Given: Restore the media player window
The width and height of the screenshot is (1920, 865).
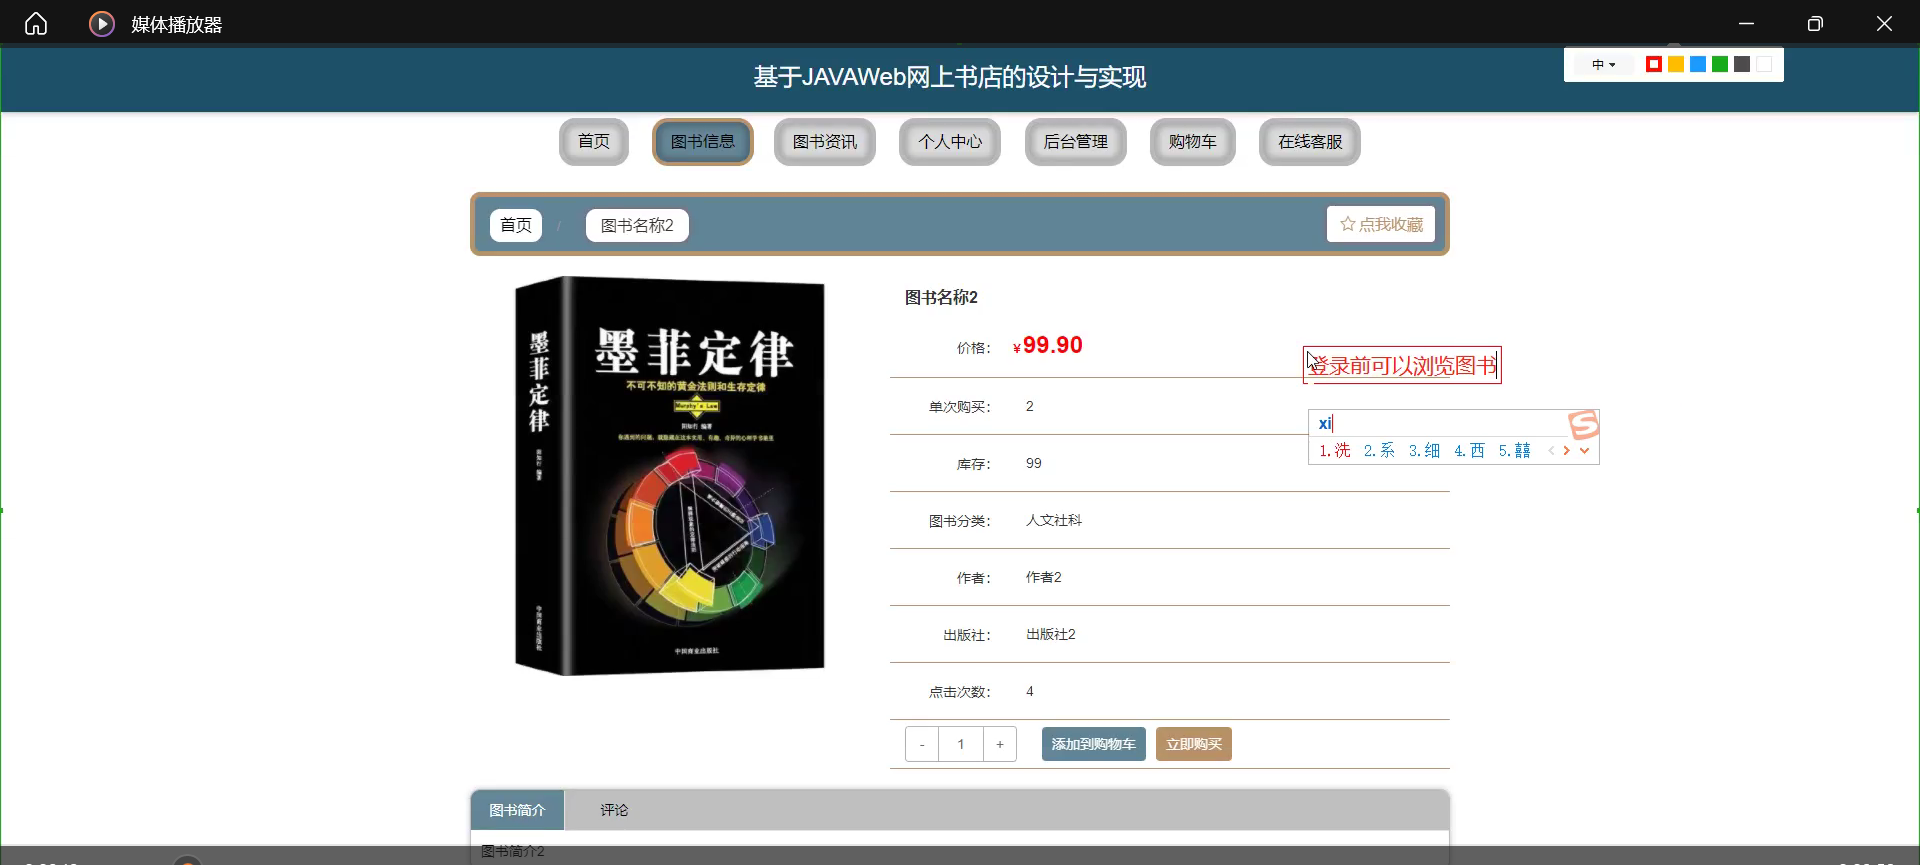Looking at the screenshot, I should pyautogui.click(x=1815, y=23).
